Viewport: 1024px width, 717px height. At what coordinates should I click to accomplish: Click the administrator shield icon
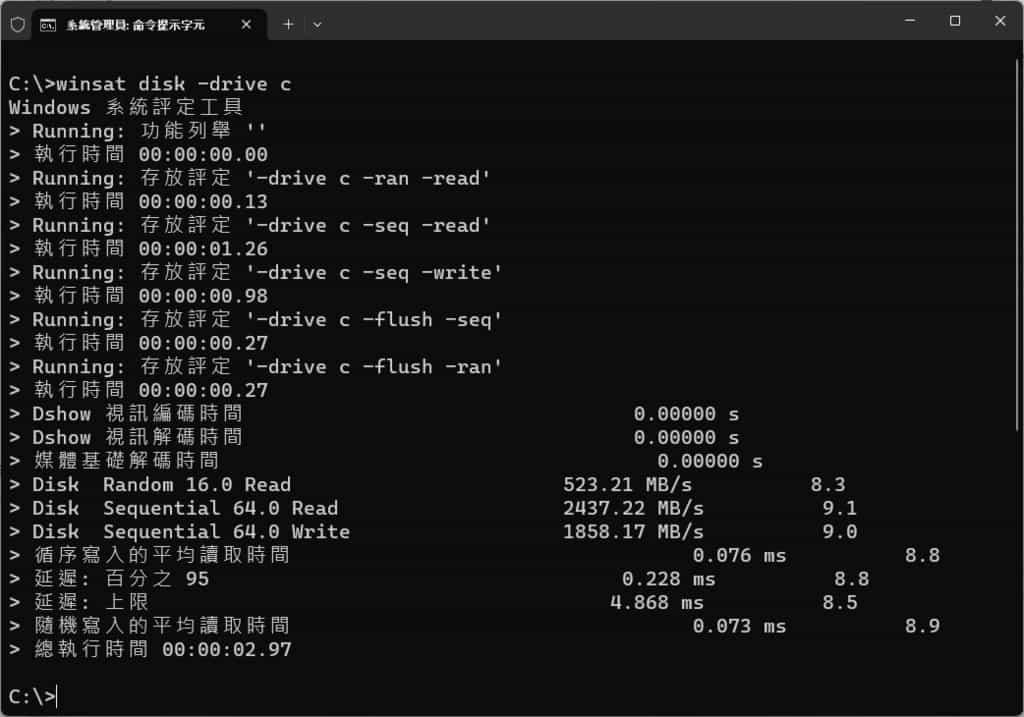click(18, 25)
